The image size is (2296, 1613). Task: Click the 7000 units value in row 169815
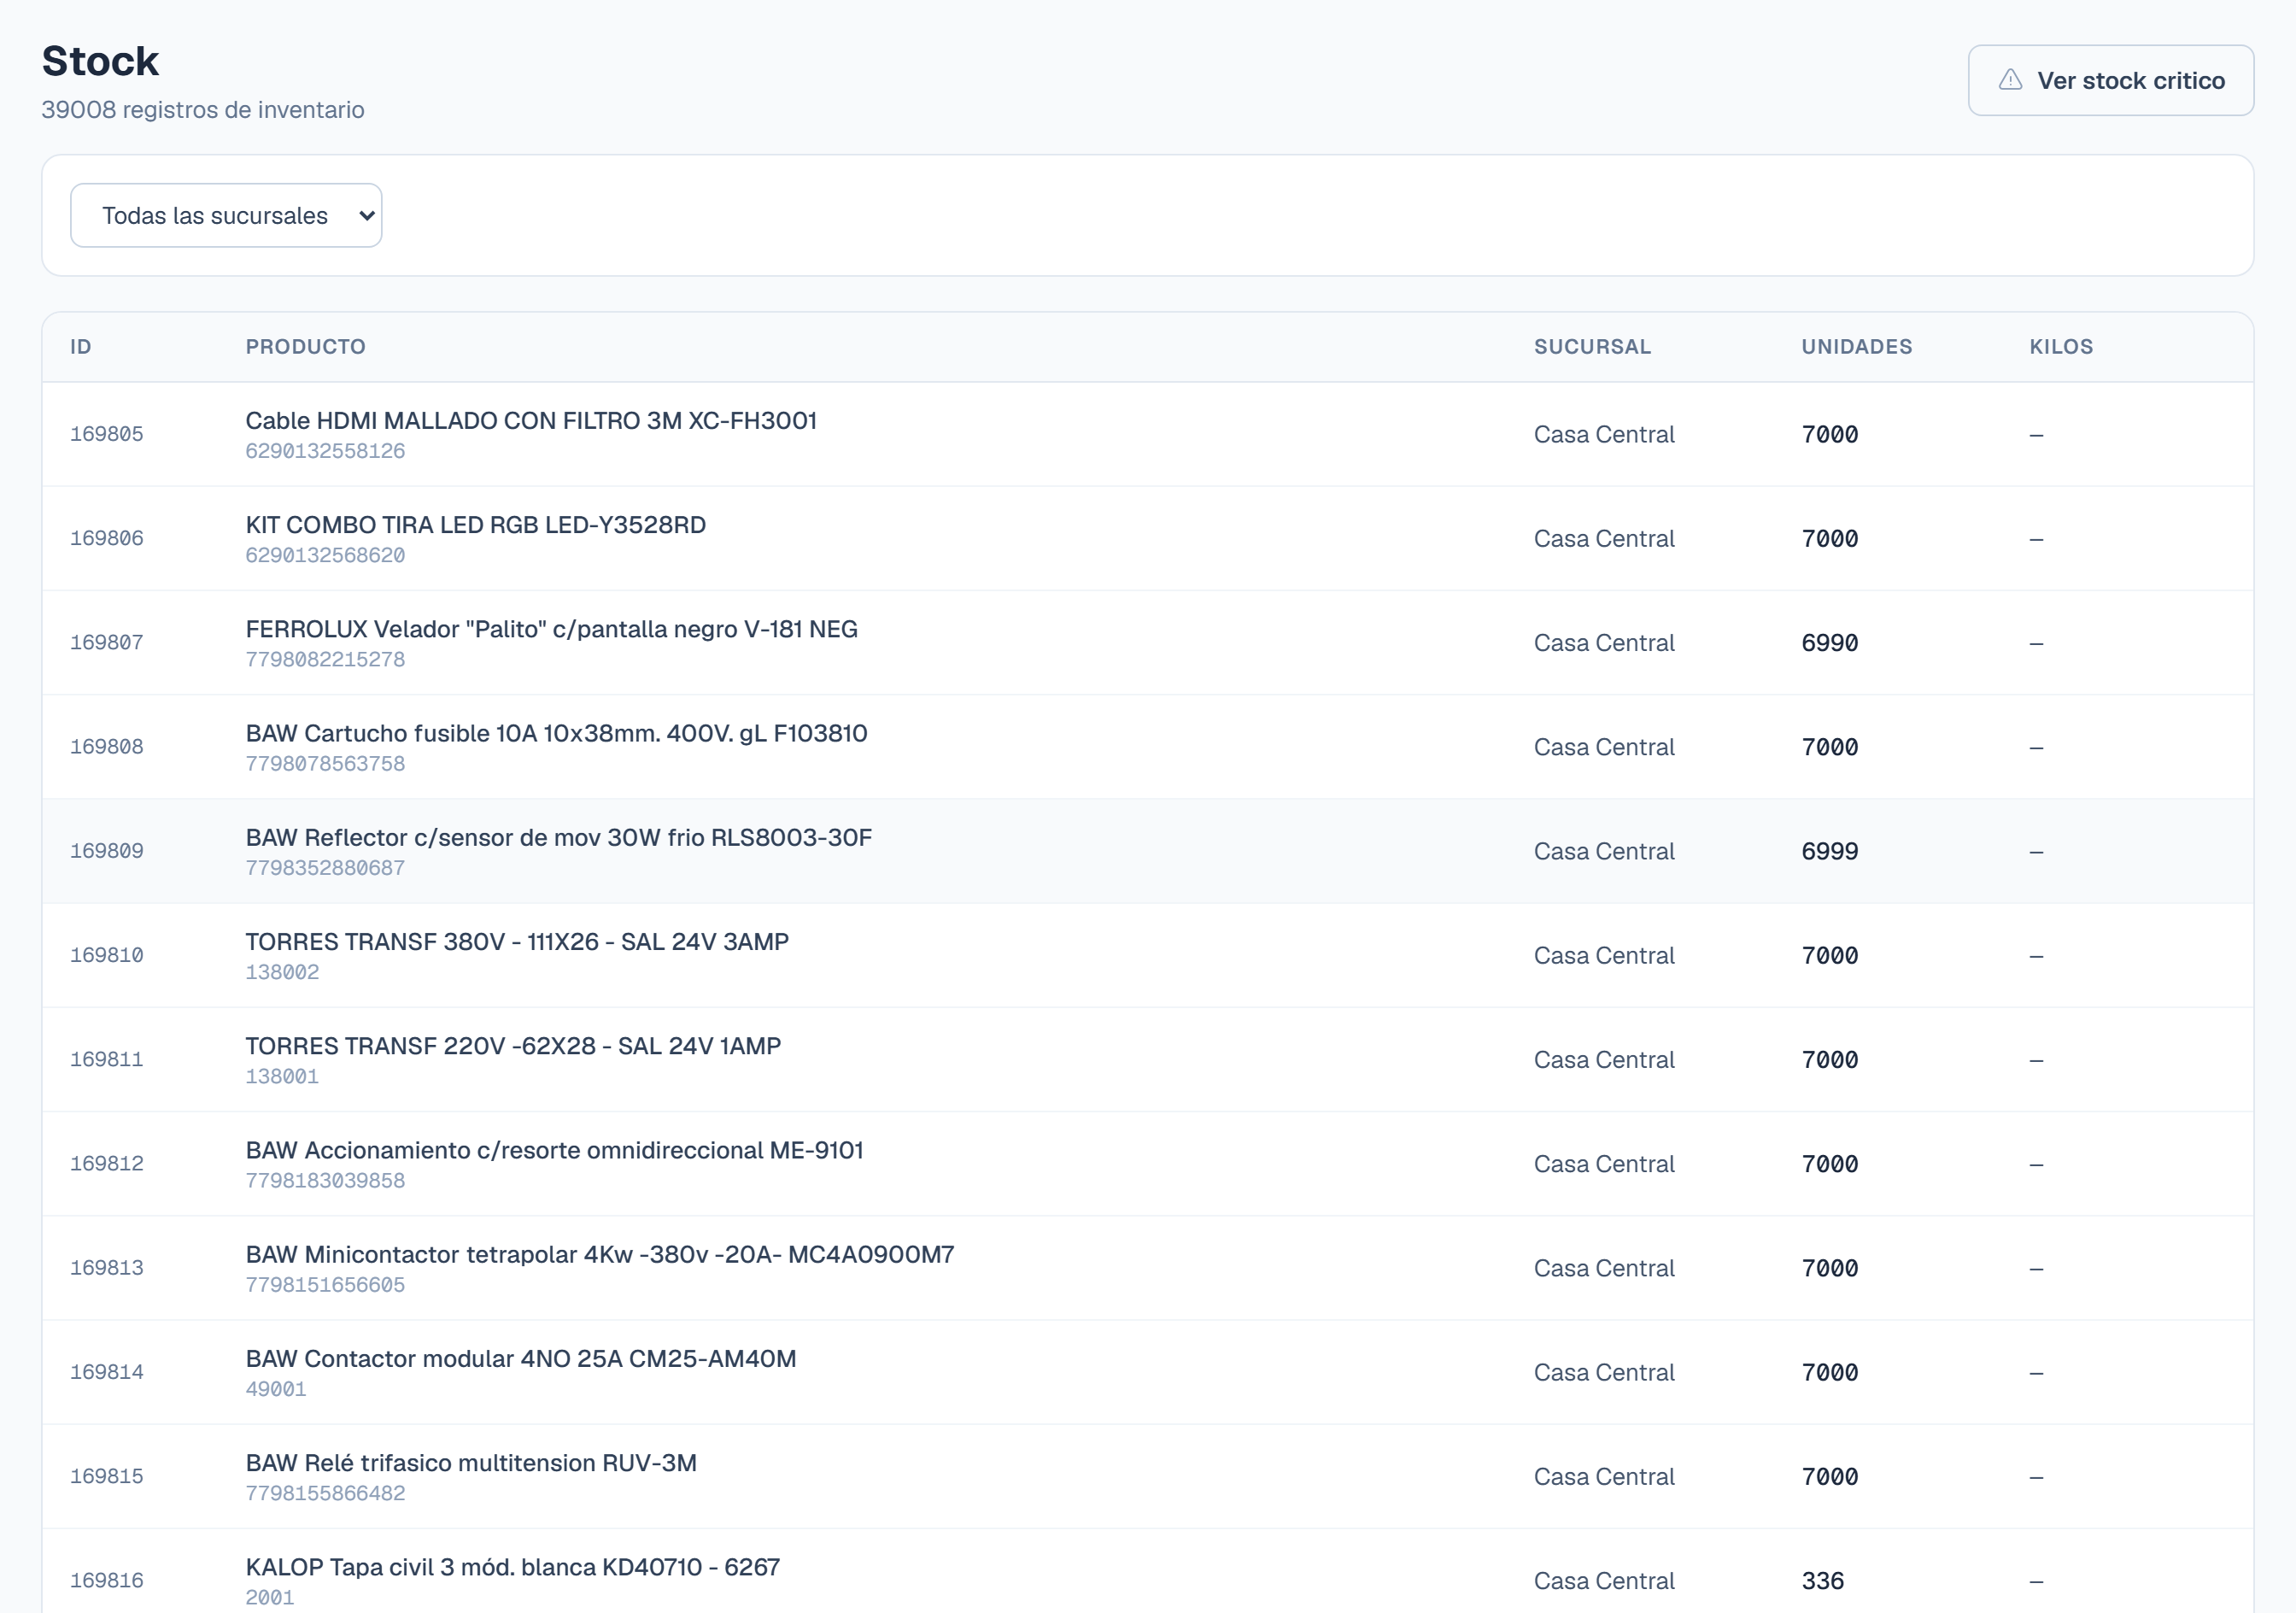[1830, 1477]
